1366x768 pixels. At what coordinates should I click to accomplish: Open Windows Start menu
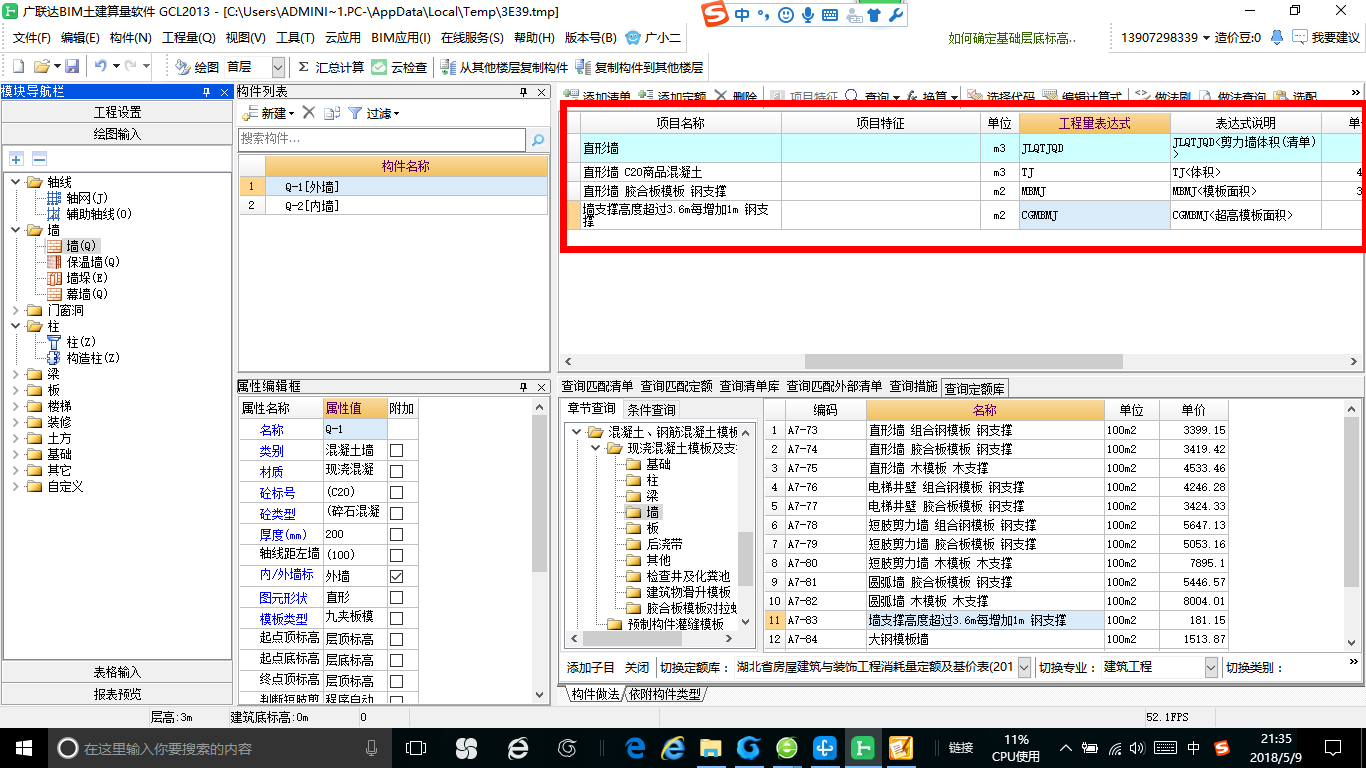(x=23, y=747)
